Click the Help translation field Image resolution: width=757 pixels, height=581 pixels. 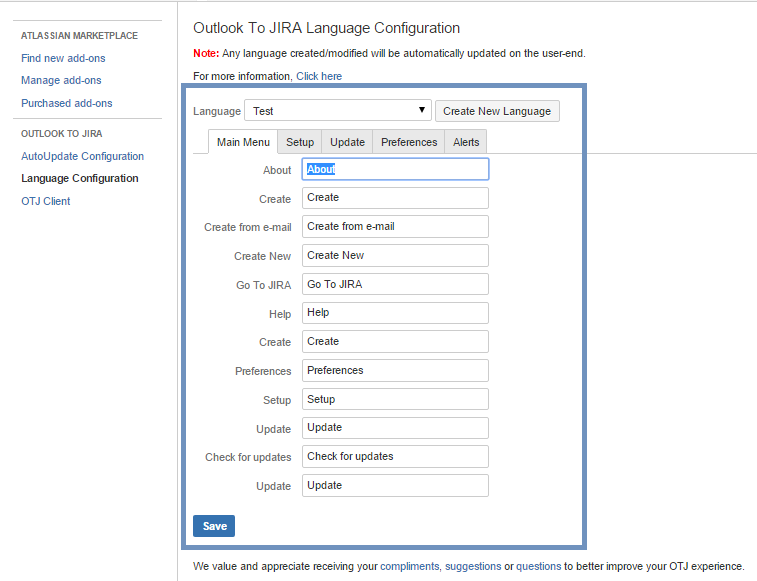point(395,313)
